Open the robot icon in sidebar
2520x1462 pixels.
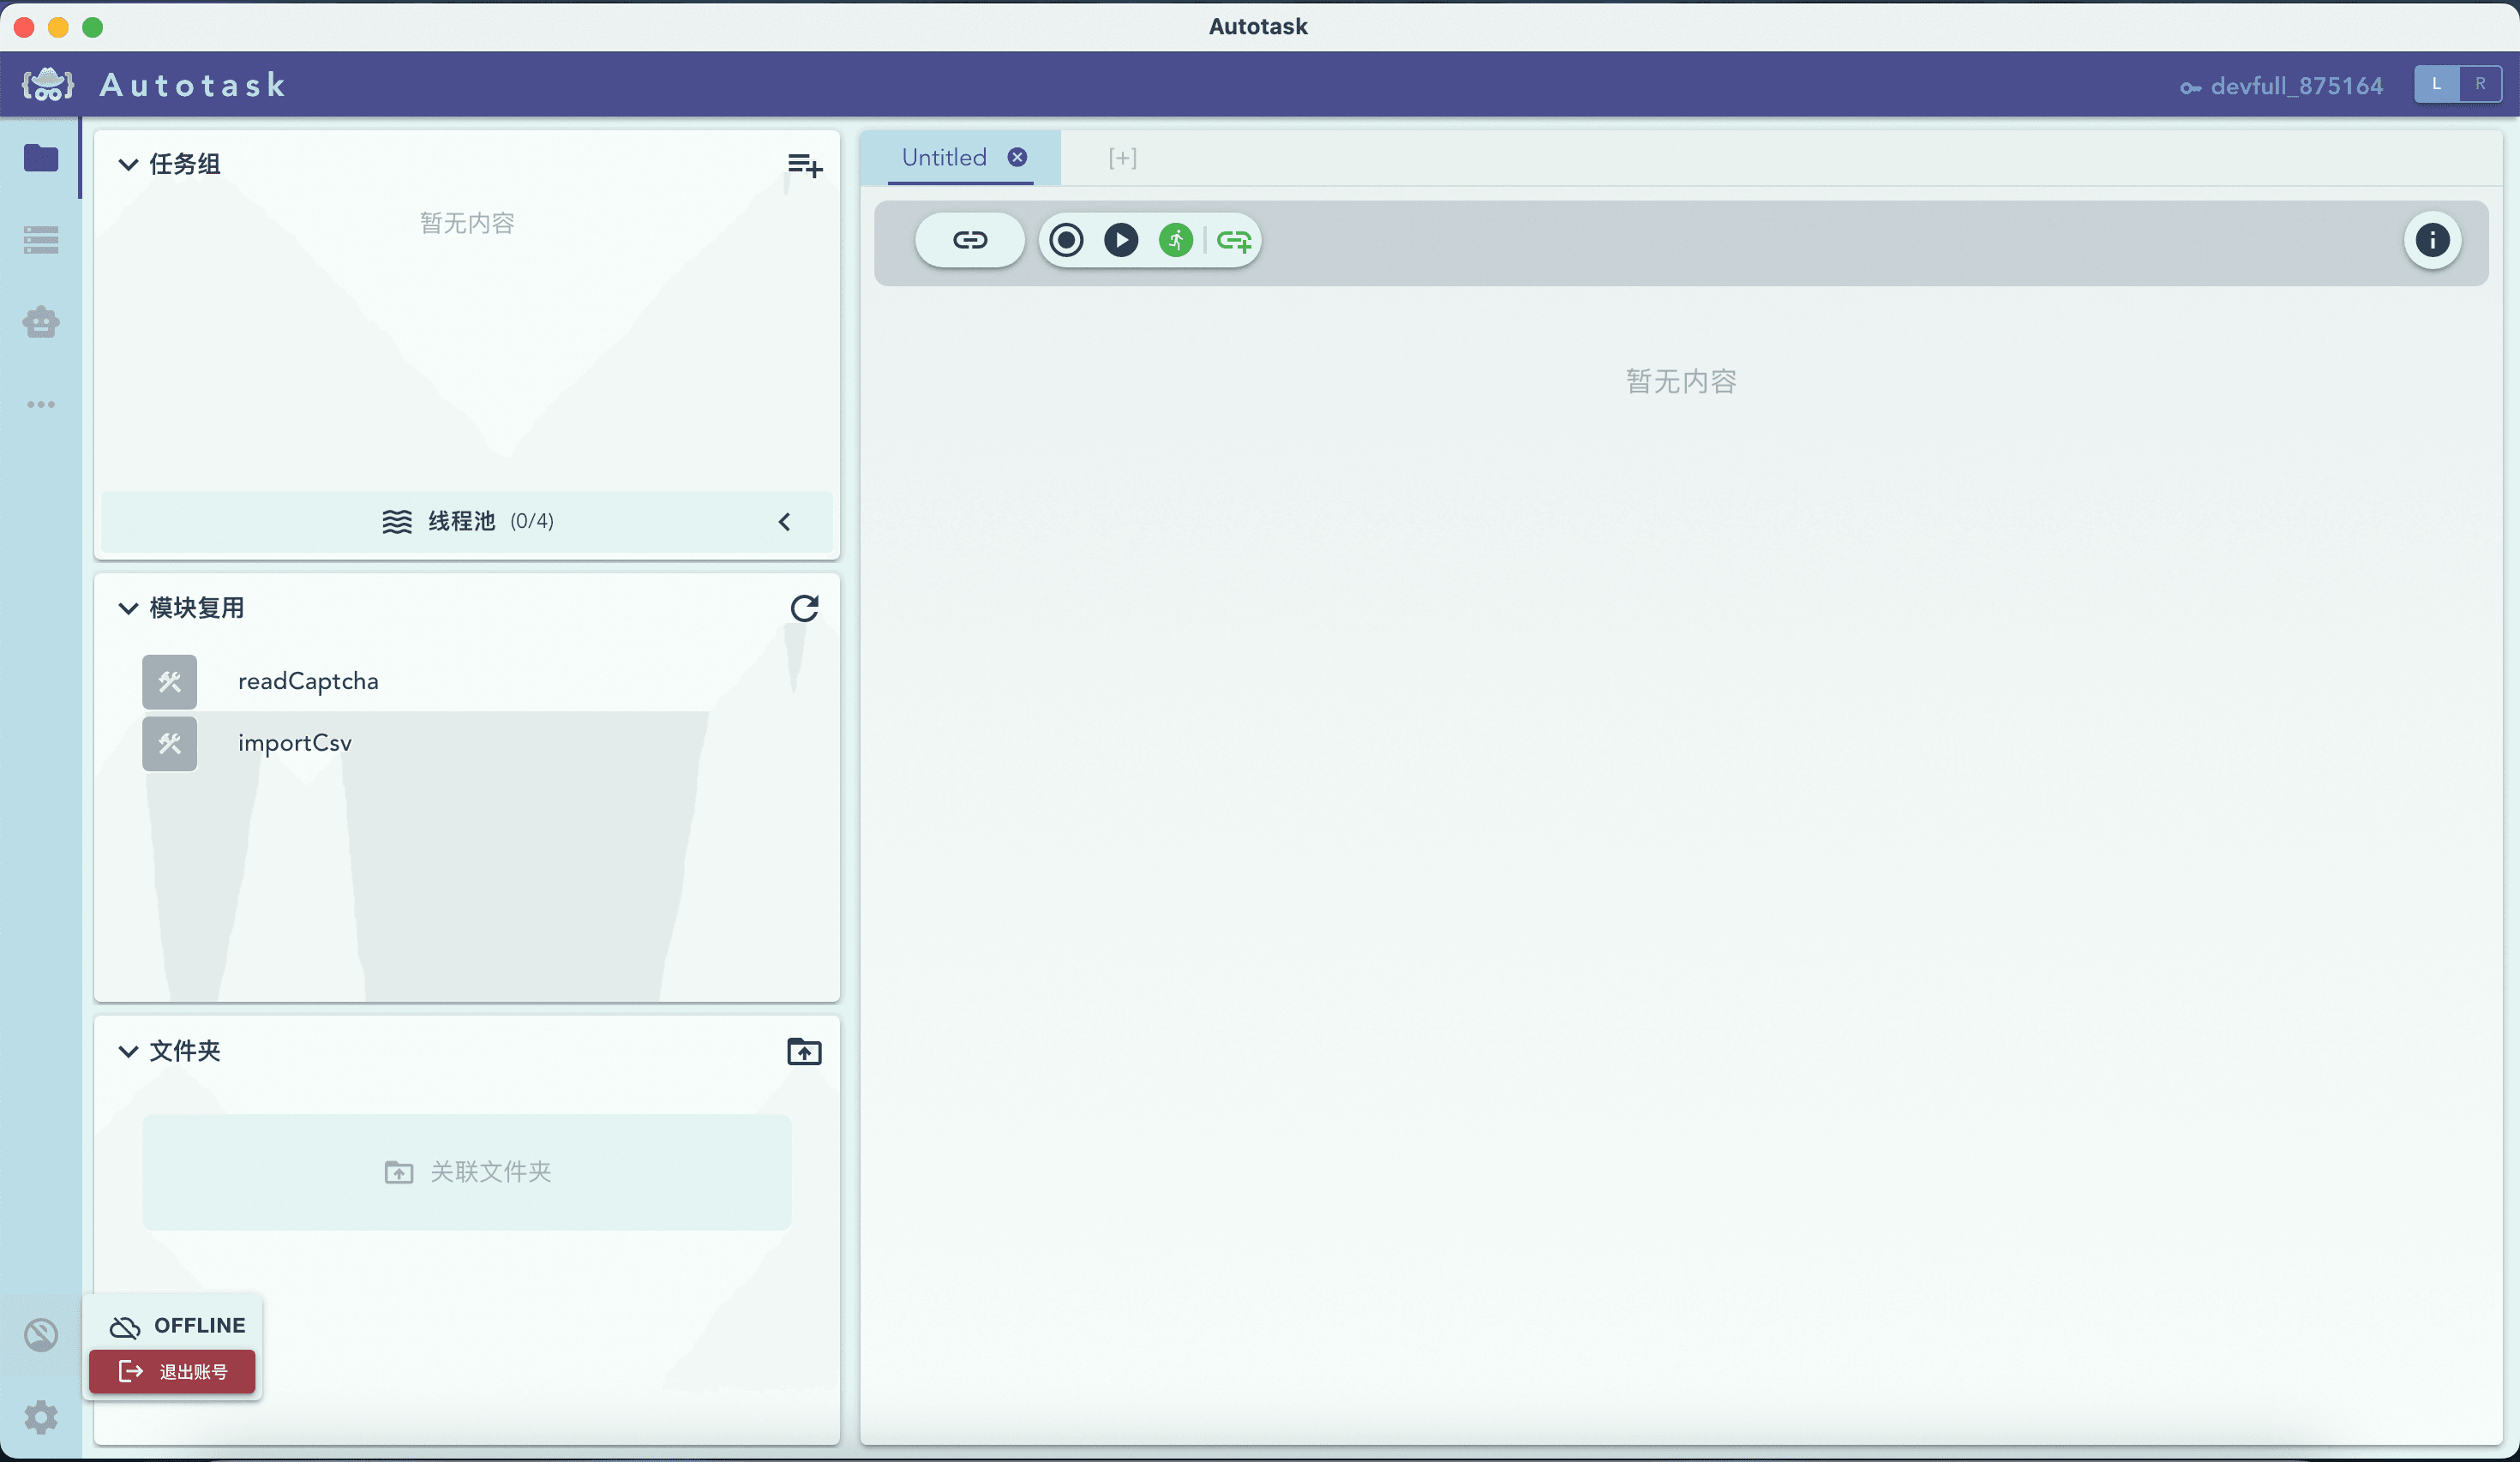click(x=41, y=322)
